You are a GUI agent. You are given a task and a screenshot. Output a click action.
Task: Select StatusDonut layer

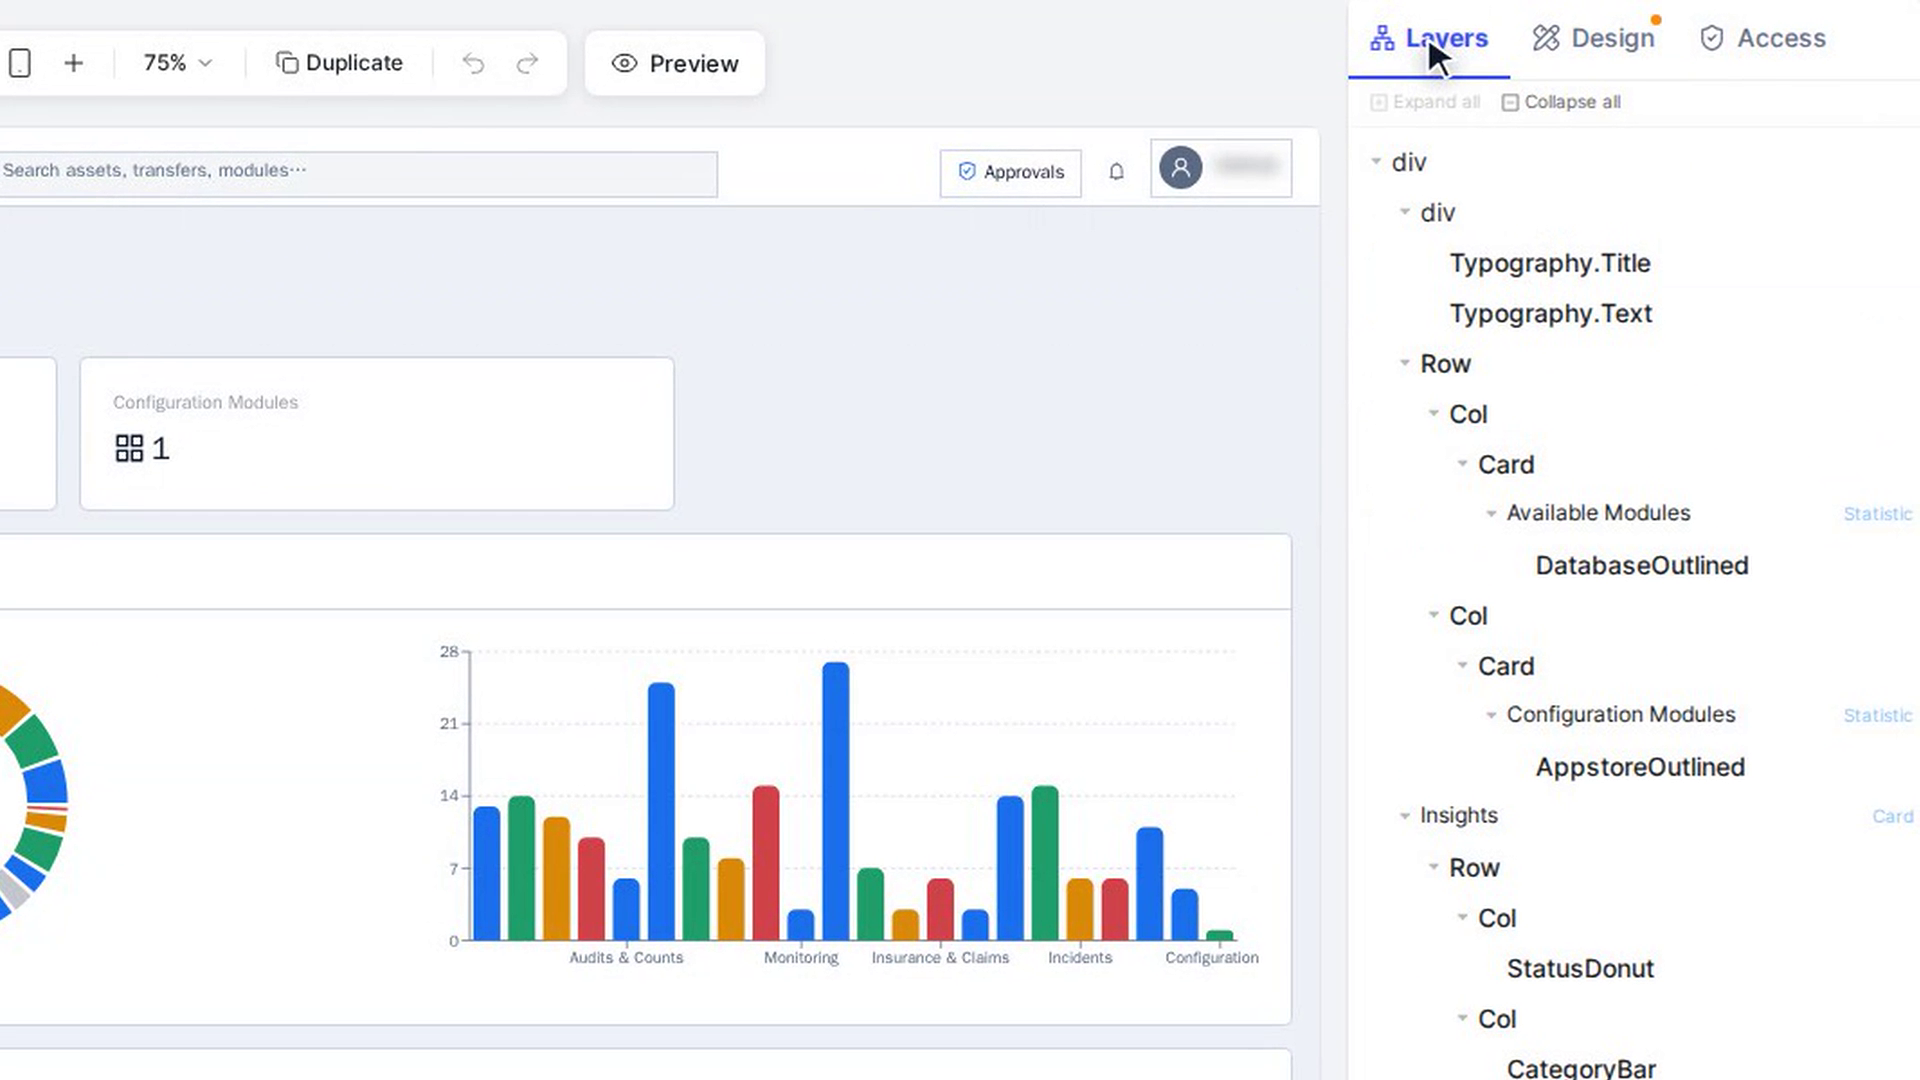(1580, 968)
